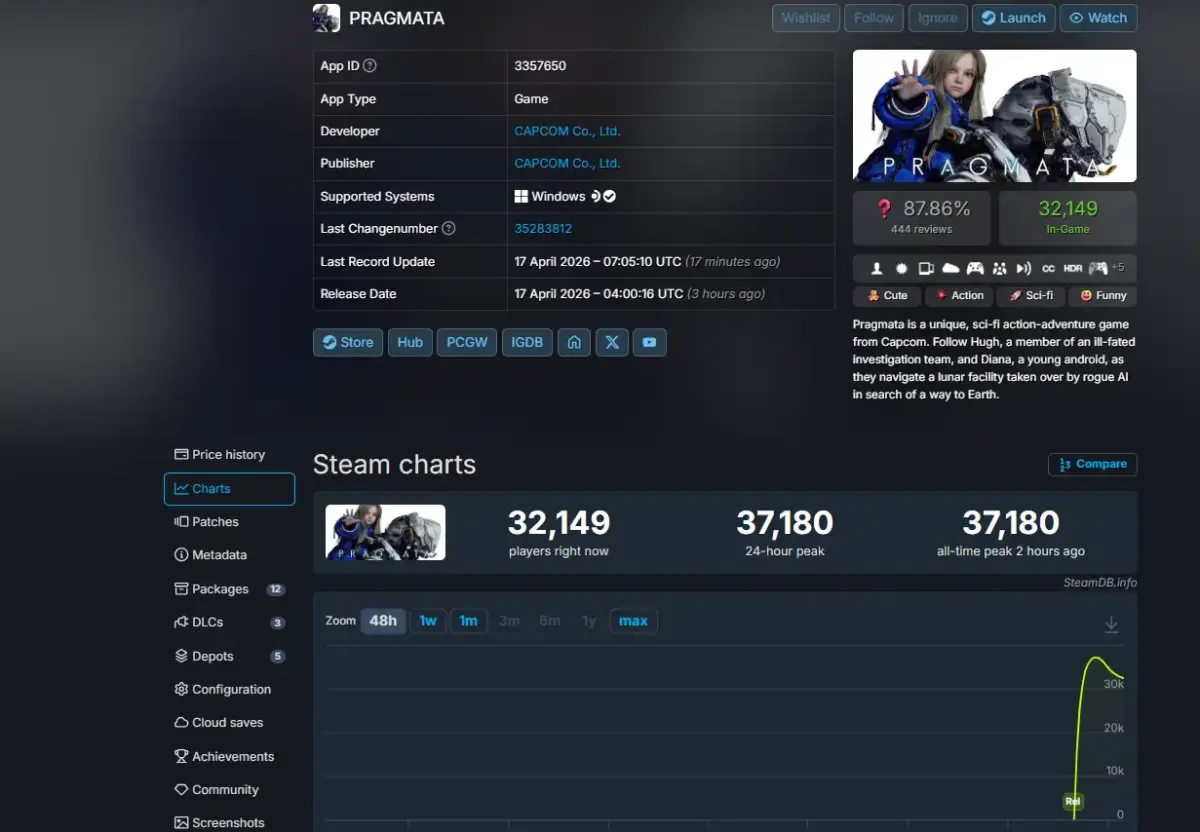Click the surround sound speaker feature icon
The image size is (1200, 832).
coord(1023,268)
